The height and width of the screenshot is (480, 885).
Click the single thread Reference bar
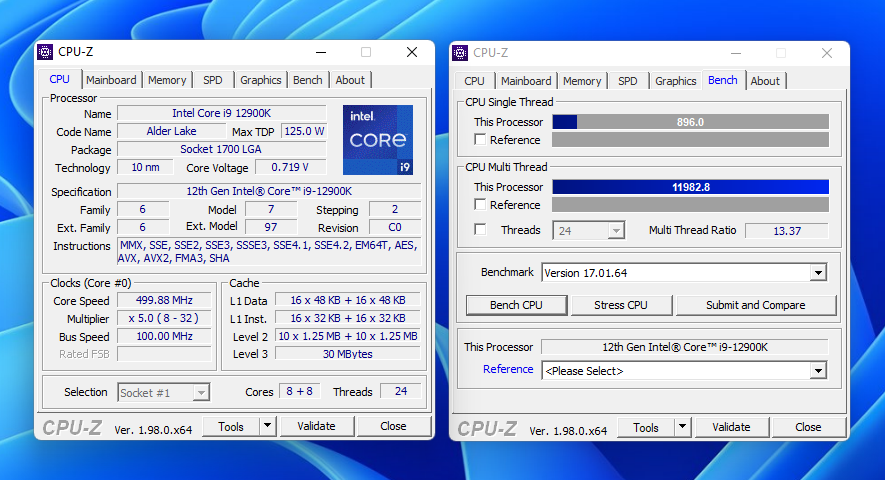coord(690,139)
